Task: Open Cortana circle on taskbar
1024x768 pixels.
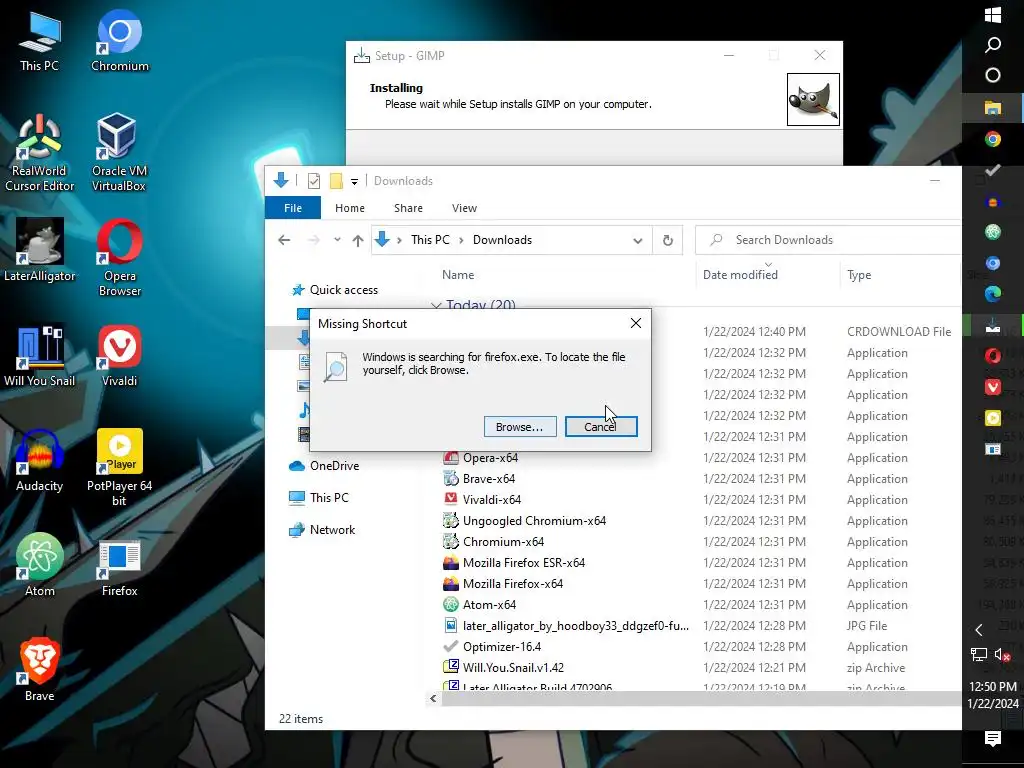Action: tap(993, 75)
